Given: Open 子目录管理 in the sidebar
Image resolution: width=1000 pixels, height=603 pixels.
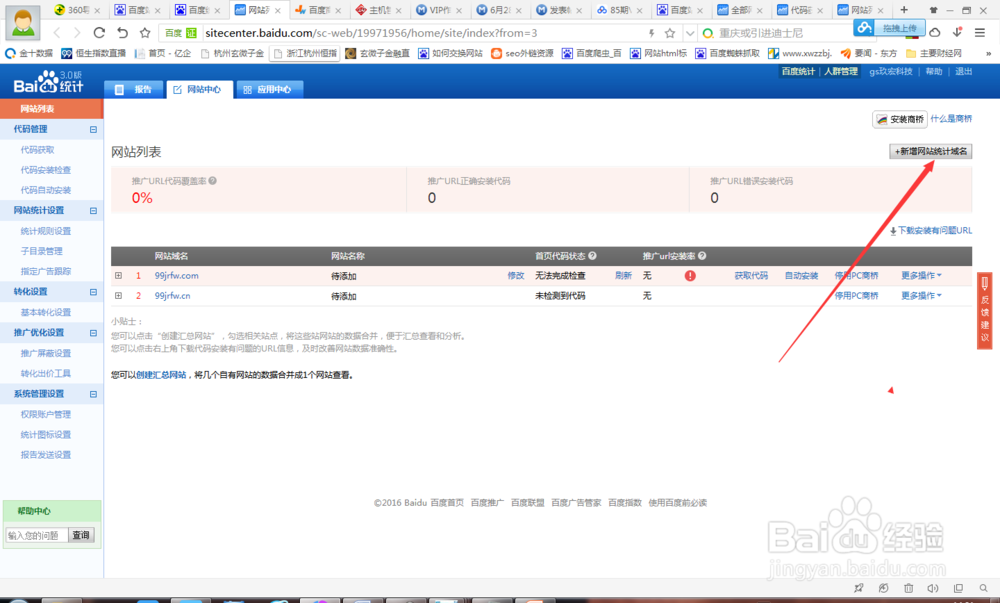Looking at the screenshot, I should tap(41, 251).
